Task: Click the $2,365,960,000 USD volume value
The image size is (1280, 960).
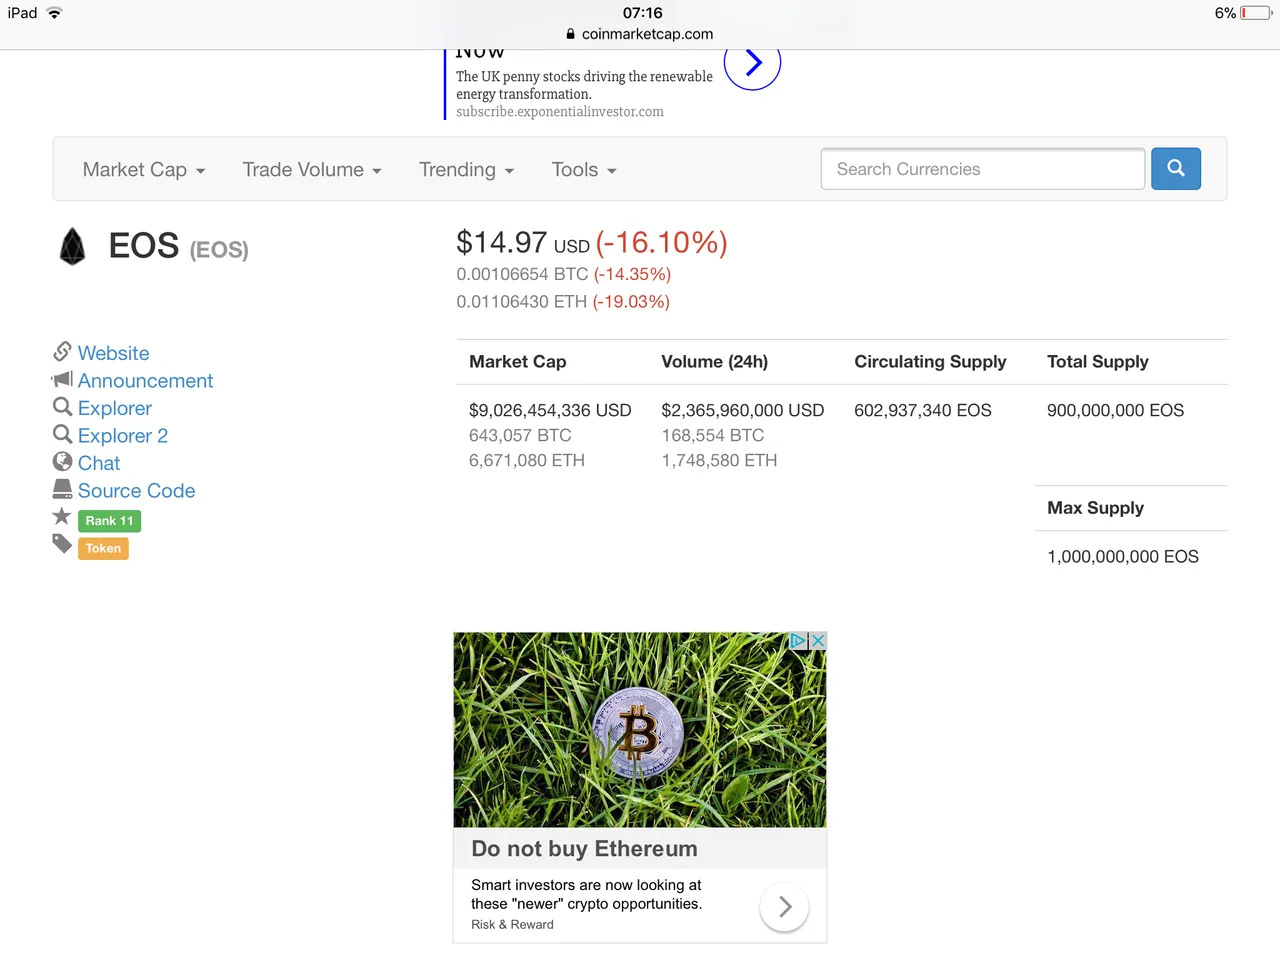Action: pyautogui.click(x=743, y=411)
